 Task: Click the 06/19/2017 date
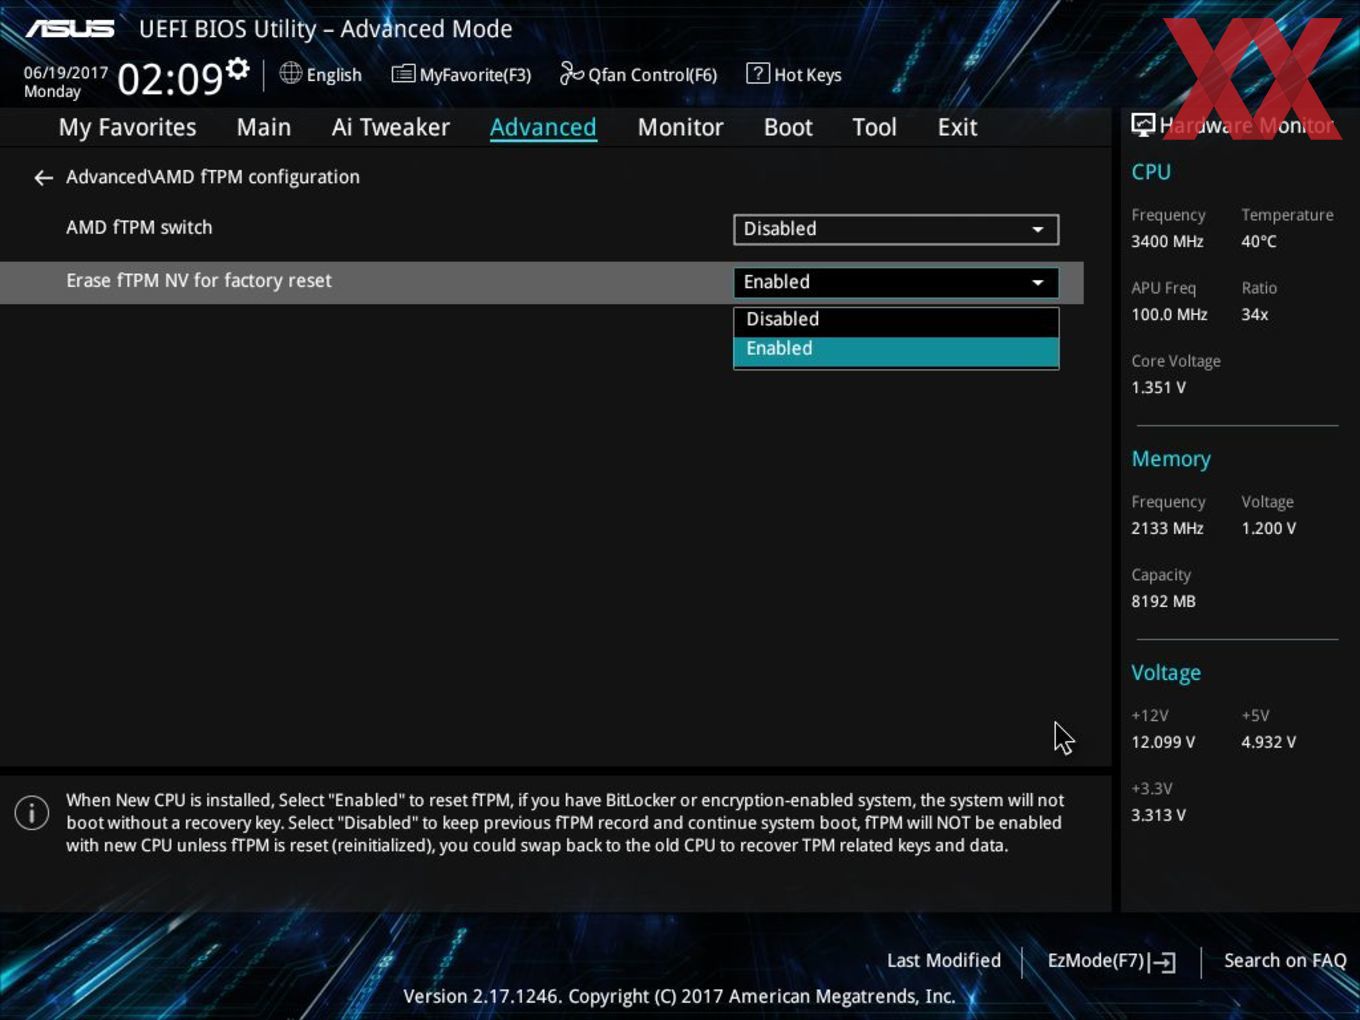pyautogui.click(x=66, y=73)
